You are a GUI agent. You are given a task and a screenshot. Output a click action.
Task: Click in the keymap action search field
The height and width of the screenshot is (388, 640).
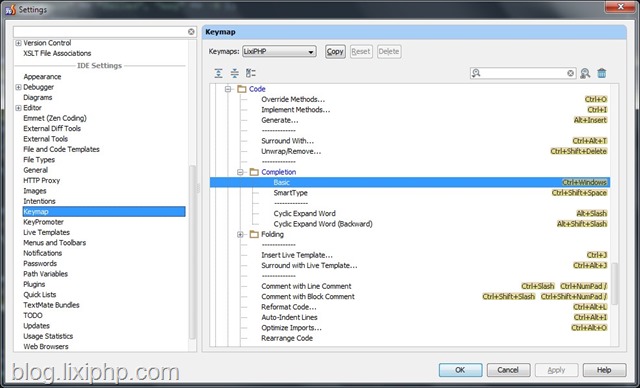pos(524,73)
